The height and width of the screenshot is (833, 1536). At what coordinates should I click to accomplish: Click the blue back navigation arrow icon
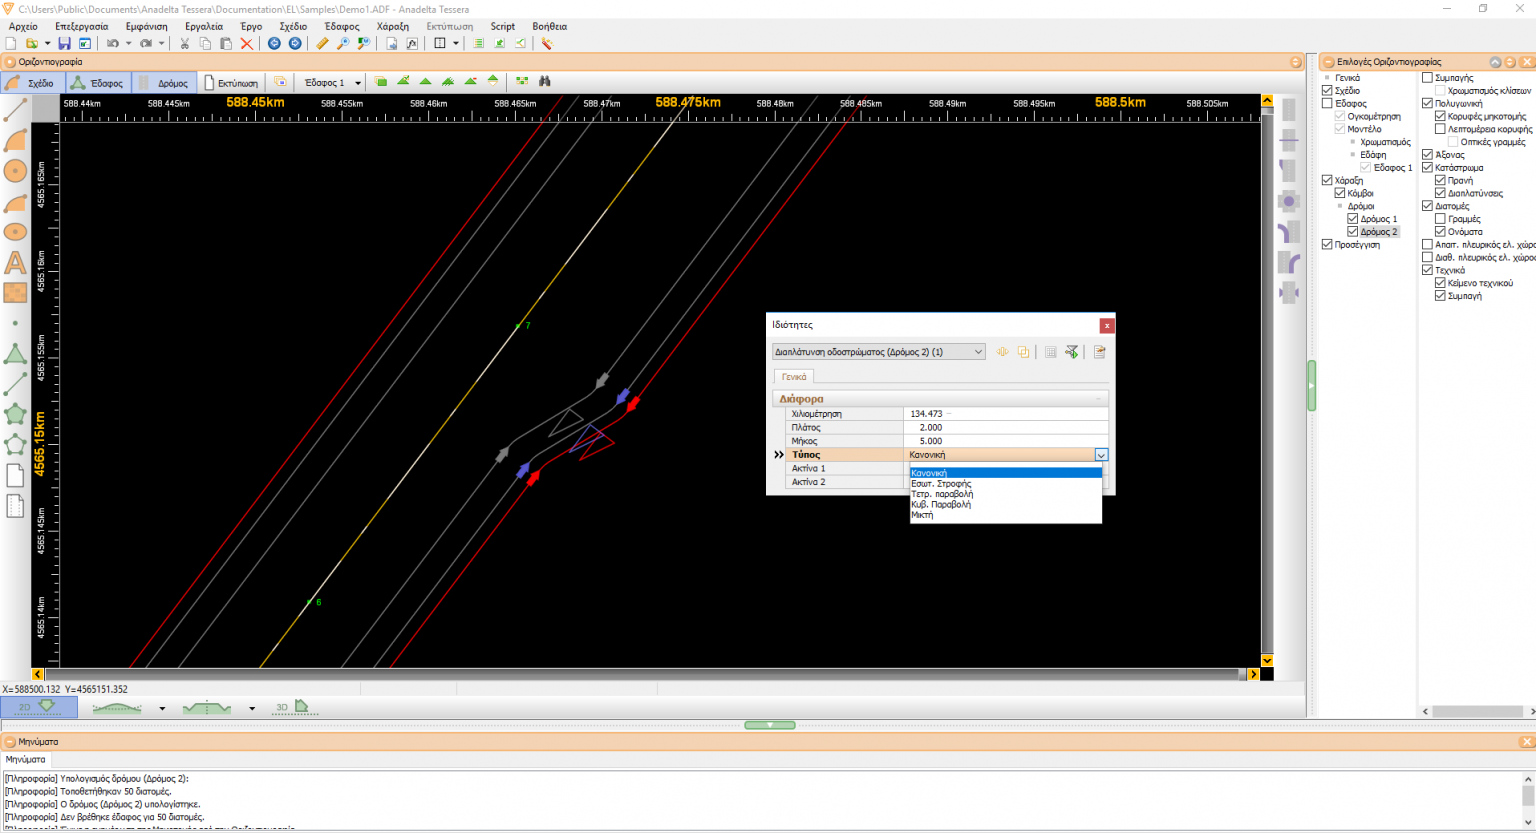273,43
